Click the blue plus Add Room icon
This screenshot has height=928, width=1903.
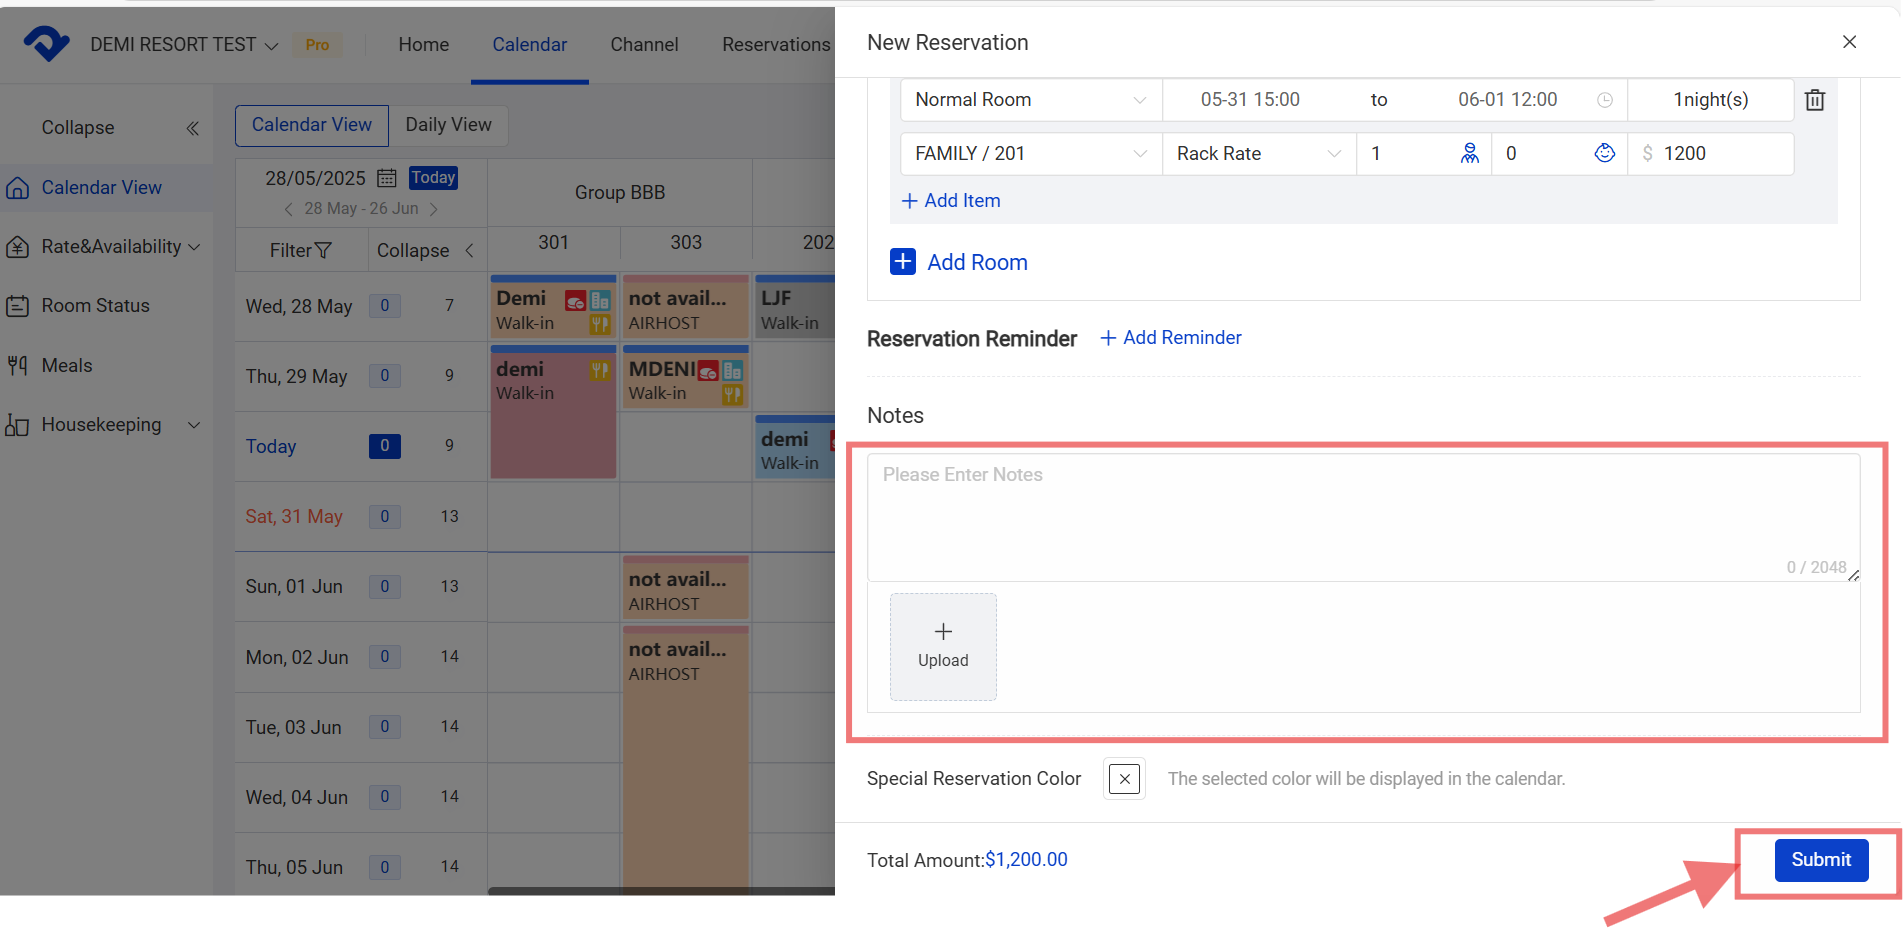[902, 262]
